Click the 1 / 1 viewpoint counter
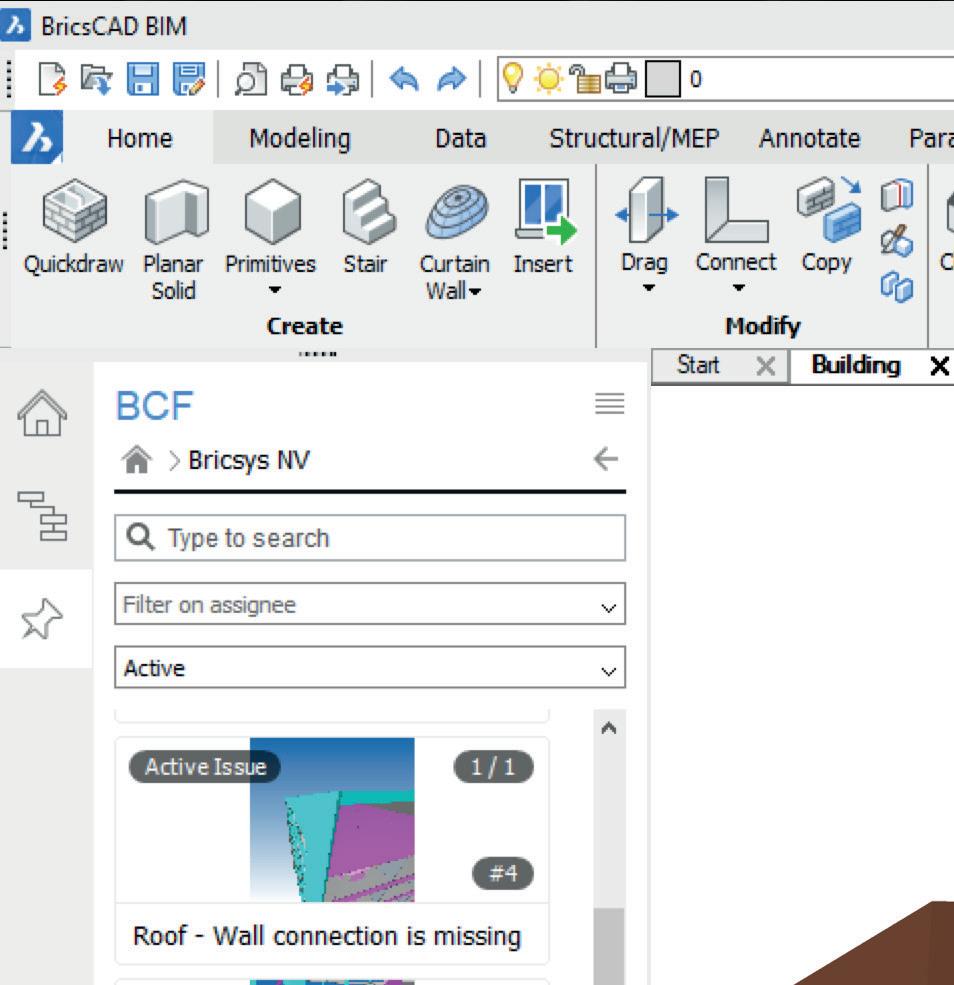 pyautogui.click(x=493, y=766)
